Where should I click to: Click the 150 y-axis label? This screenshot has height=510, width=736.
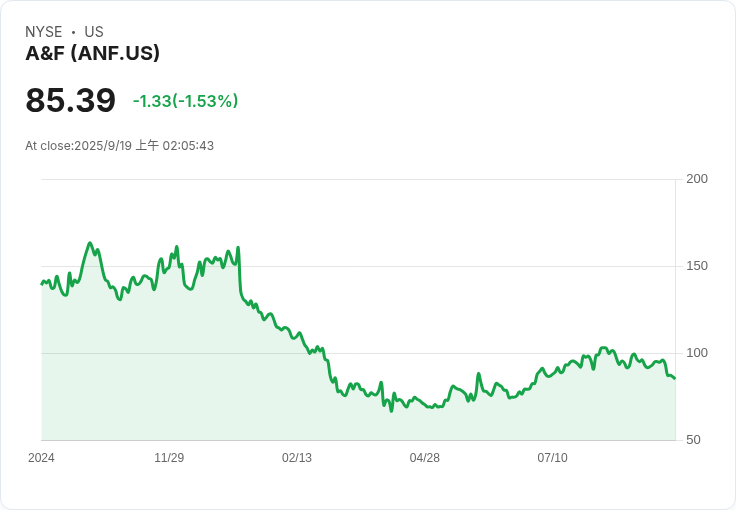coord(696,266)
